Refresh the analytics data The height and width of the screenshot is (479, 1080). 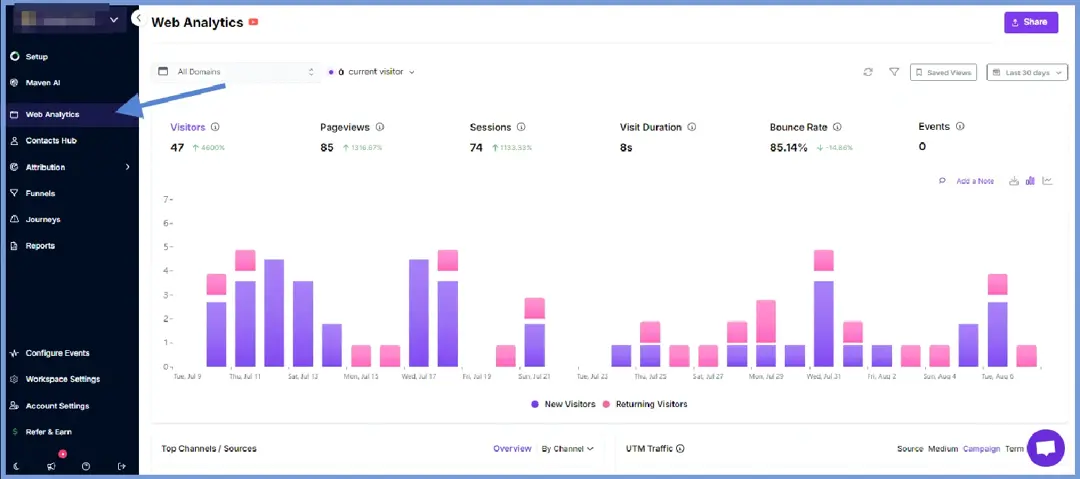click(868, 72)
